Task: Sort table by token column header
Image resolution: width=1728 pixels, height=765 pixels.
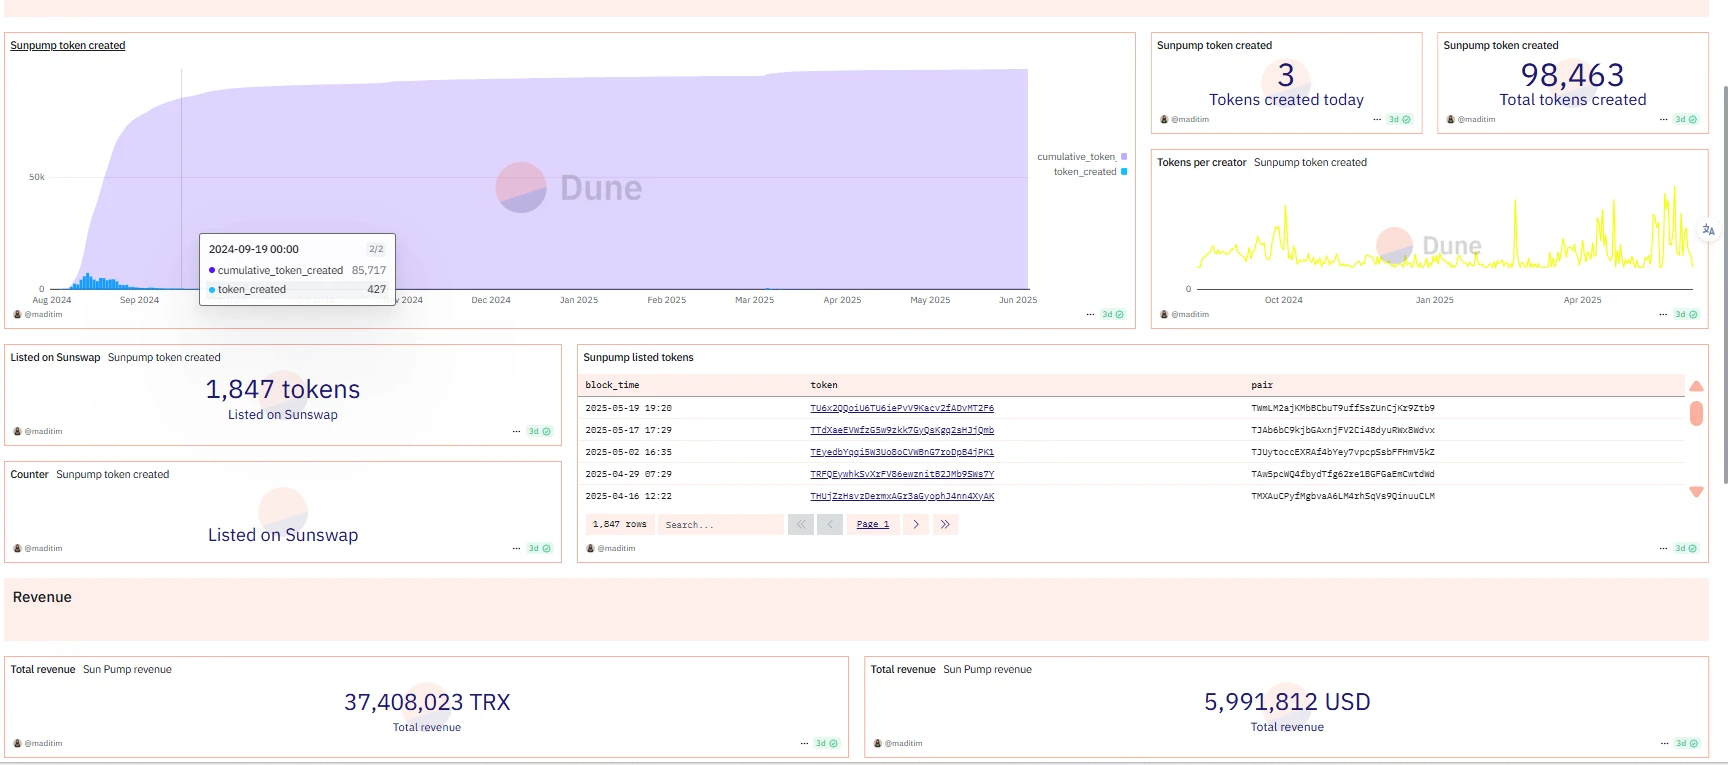Action: (x=824, y=385)
